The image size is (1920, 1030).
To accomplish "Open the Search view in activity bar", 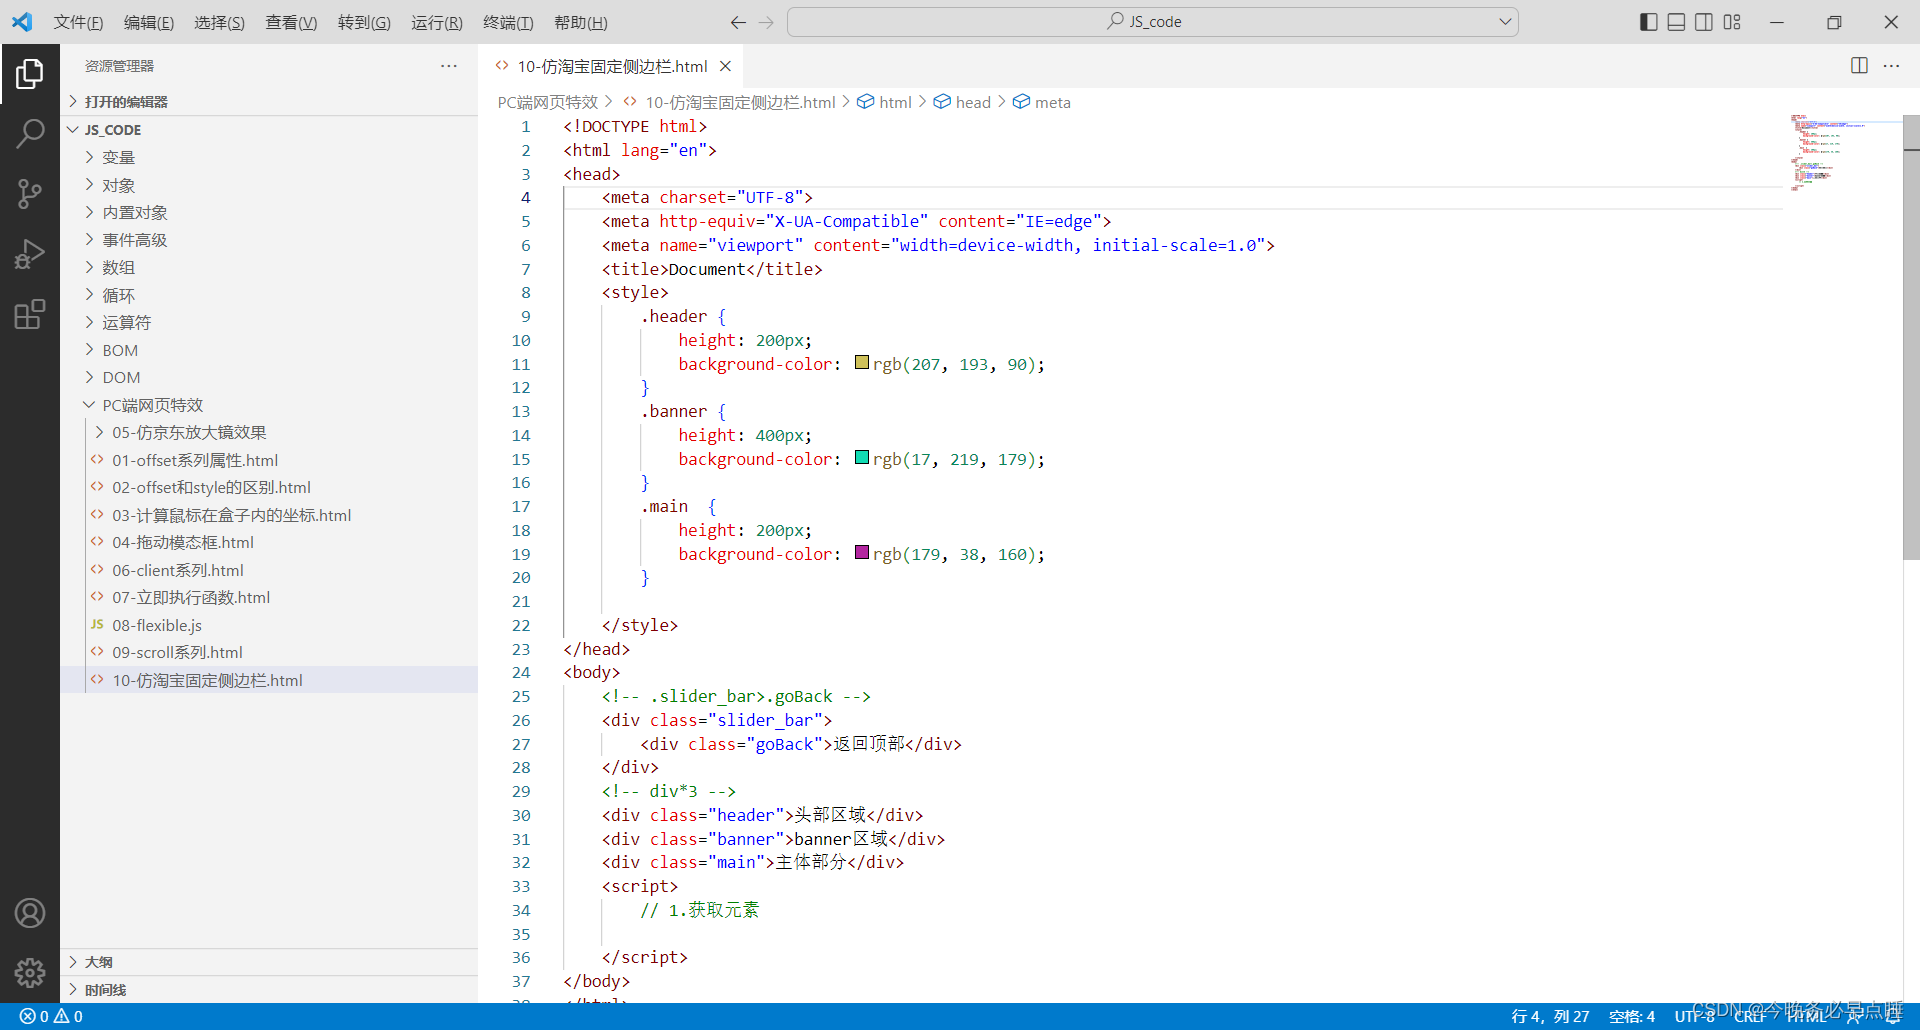I will [30, 133].
